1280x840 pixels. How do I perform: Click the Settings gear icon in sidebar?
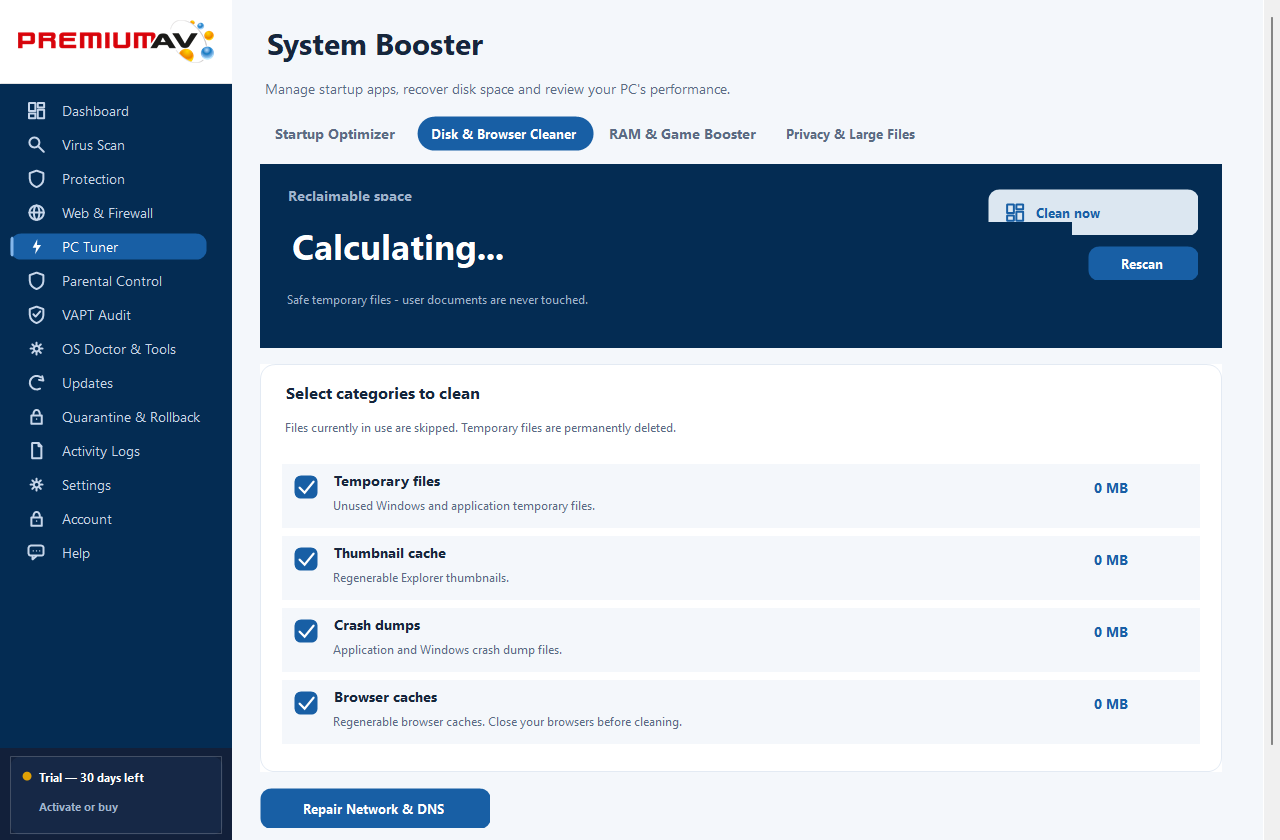[37, 485]
